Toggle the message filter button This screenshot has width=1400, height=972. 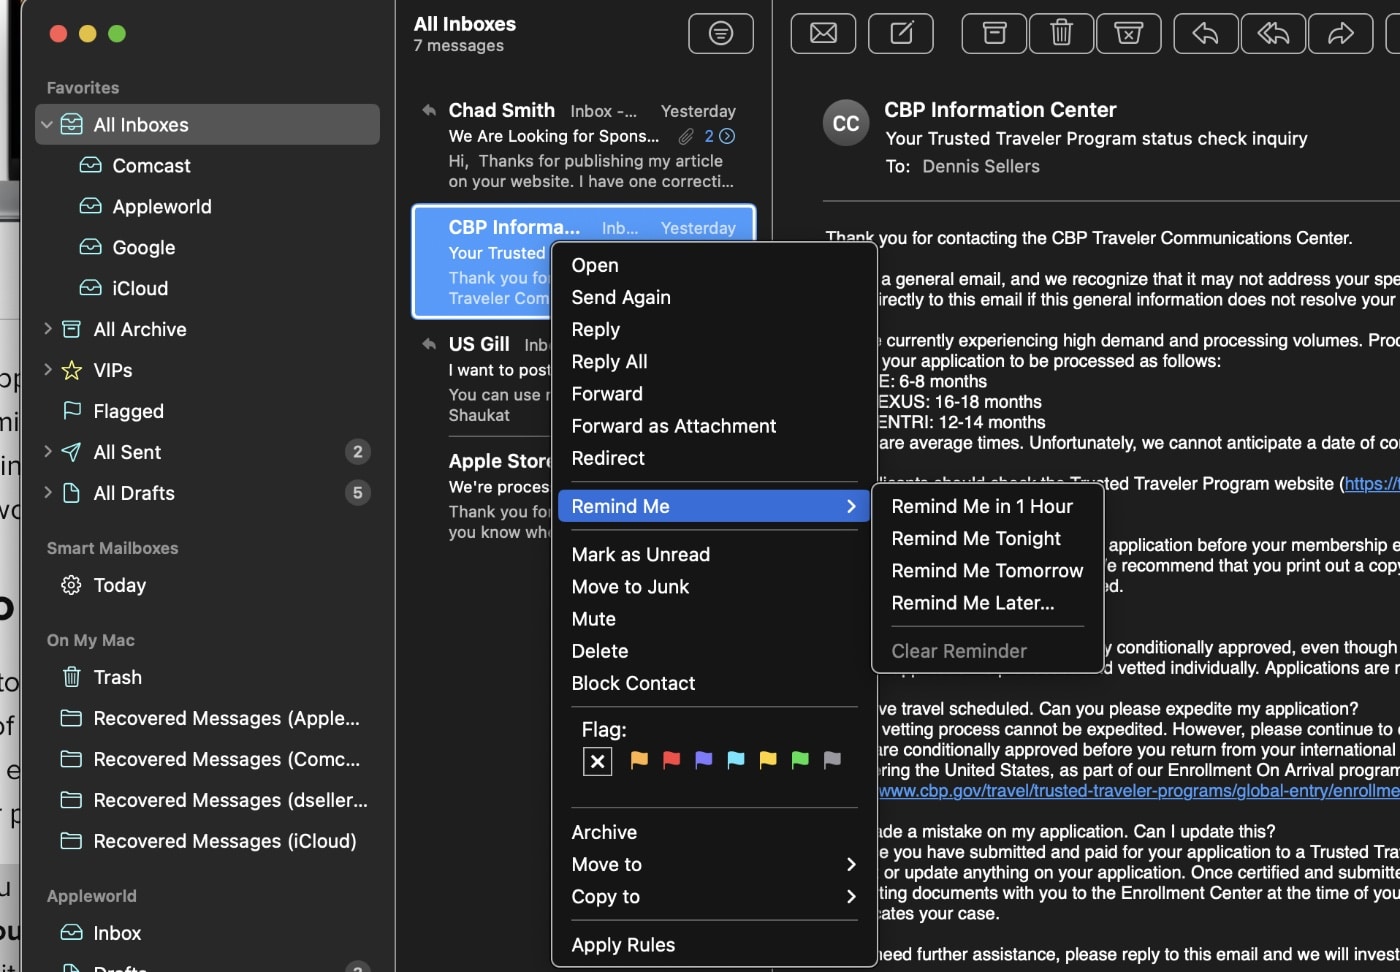[x=720, y=34]
